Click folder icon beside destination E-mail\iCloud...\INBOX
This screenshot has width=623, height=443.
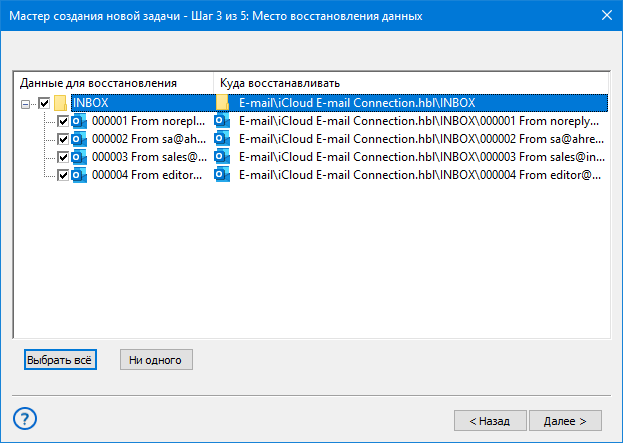click(222, 103)
